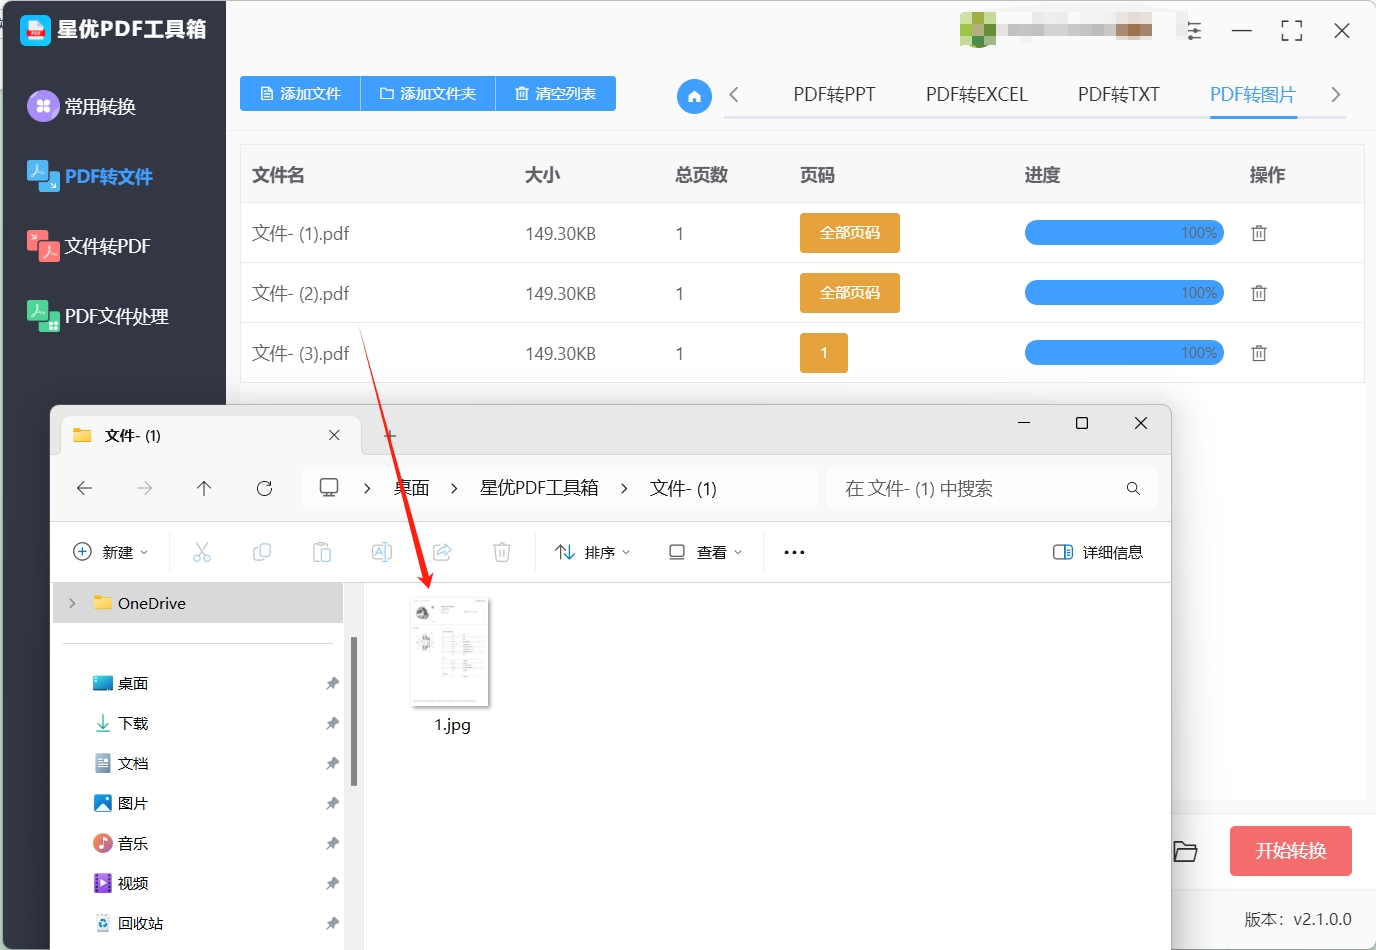Click Delete trash icon in Explorer toolbar
Viewport: 1376px width, 950px height.
point(502,552)
